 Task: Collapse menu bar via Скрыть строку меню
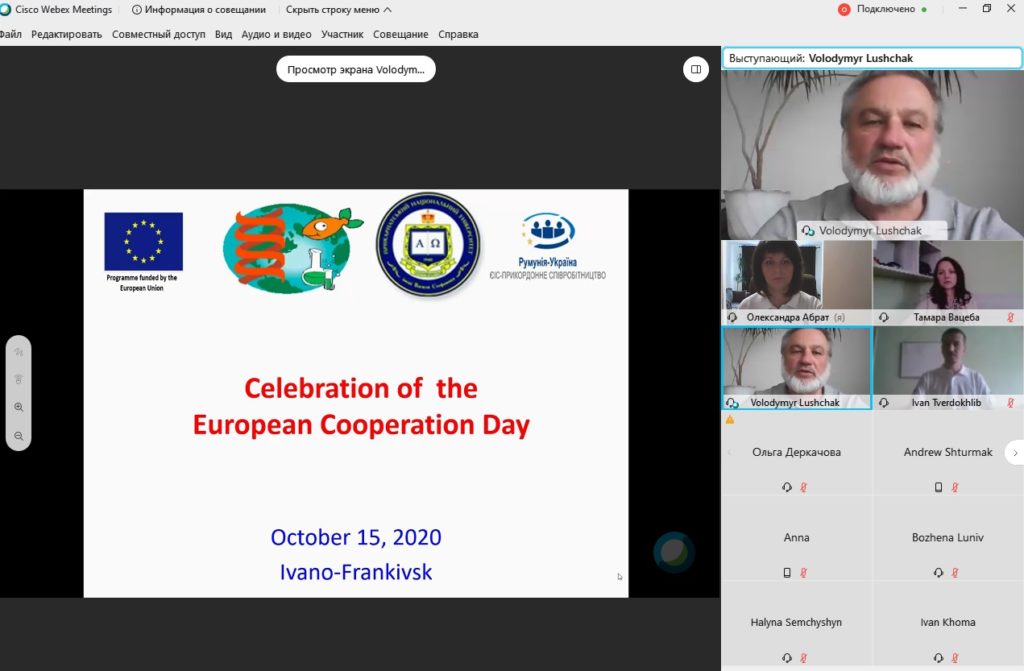pyautogui.click(x=338, y=9)
